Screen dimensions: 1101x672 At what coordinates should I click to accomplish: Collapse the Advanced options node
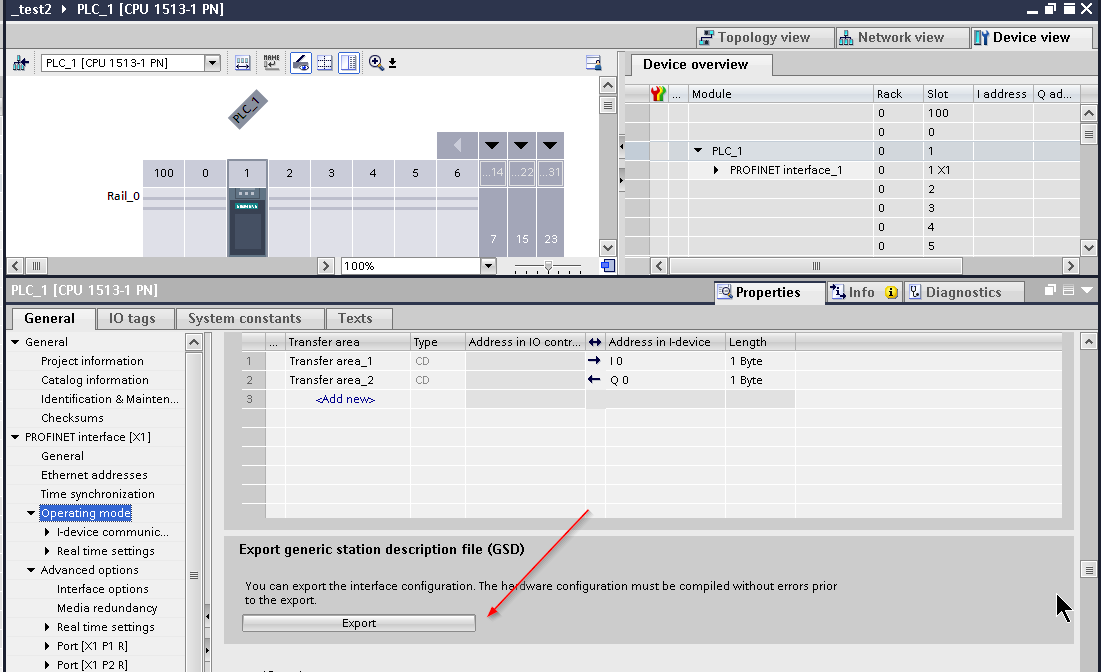(x=31, y=570)
